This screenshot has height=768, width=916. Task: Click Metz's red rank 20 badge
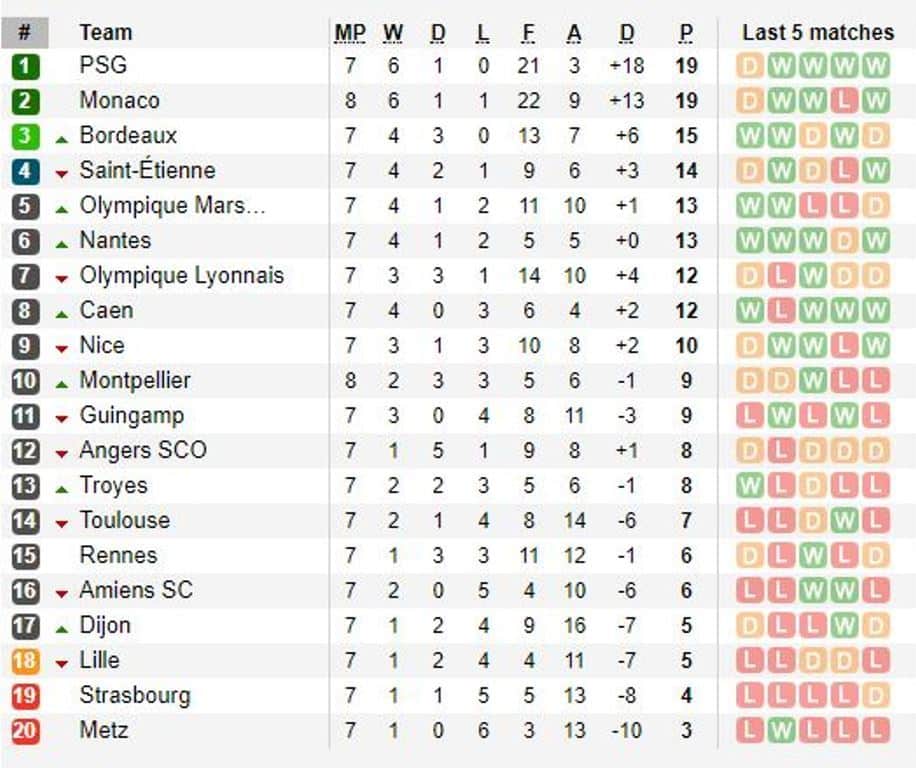coord(25,731)
